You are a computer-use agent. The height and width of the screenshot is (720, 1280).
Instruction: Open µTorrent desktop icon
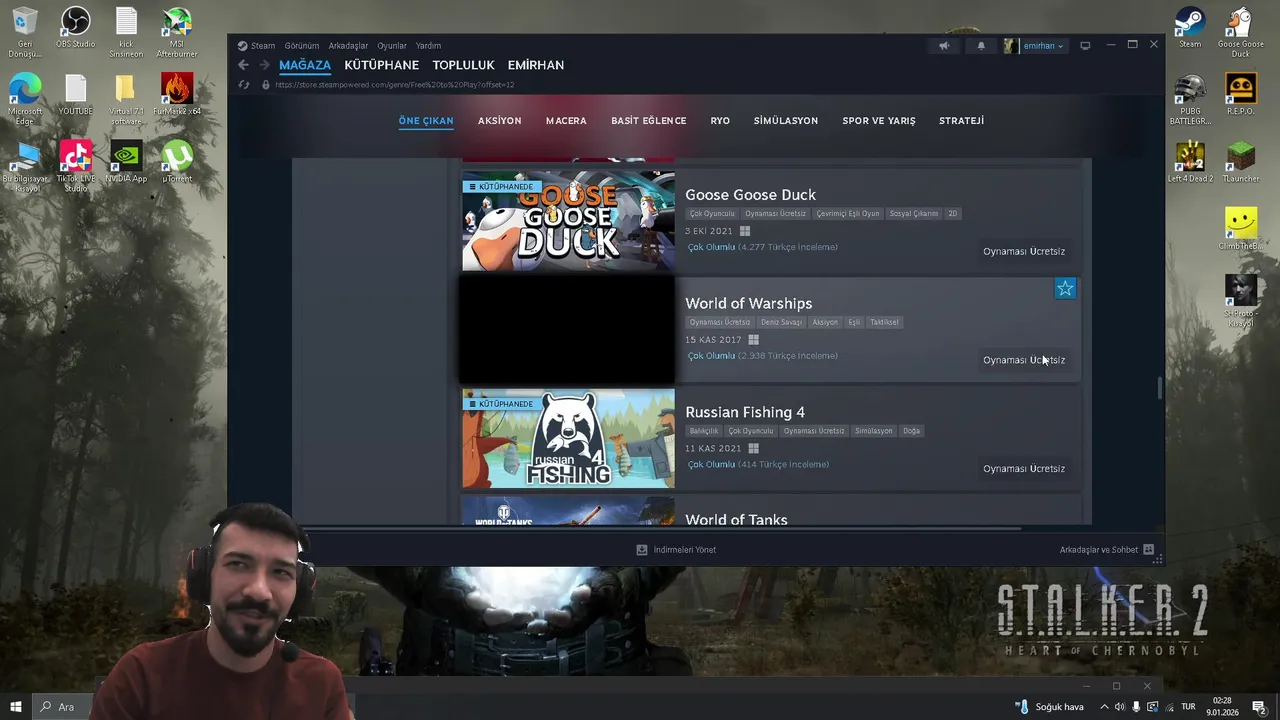pos(177,162)
